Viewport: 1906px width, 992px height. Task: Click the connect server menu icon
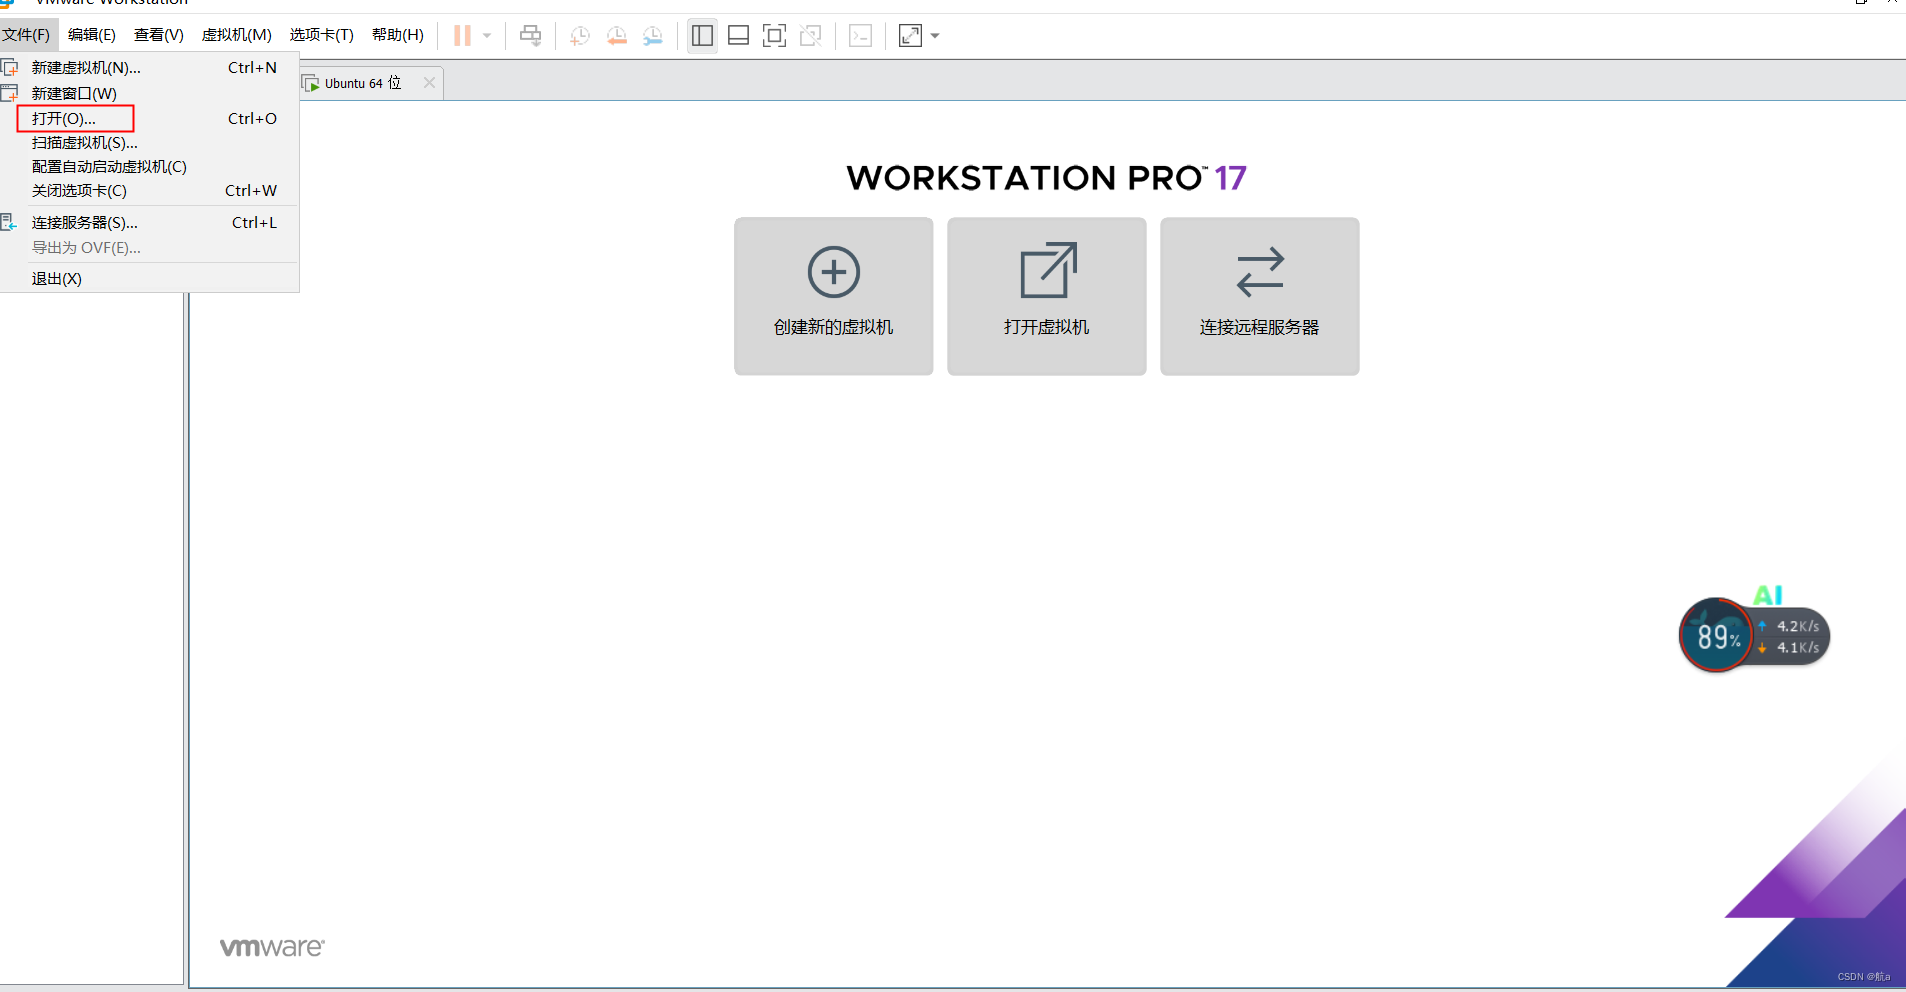coord(9,222)
